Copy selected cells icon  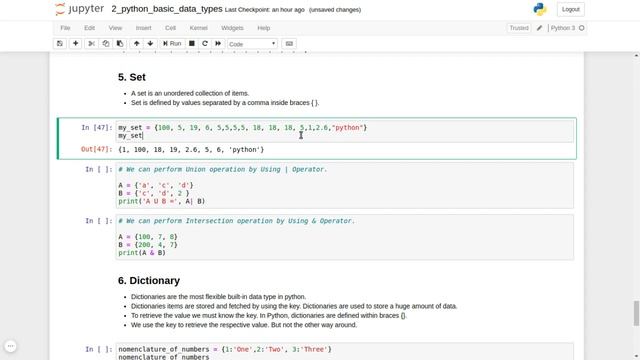tap(105, 44)
